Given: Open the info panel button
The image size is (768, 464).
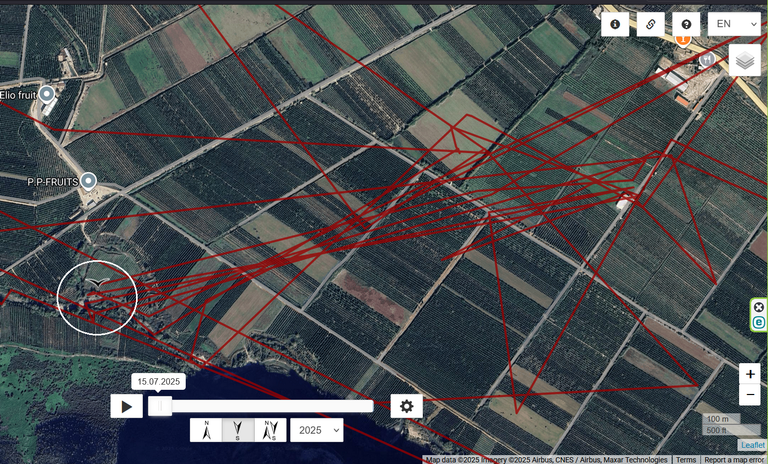Looking at the screenshot, I should tap(615, 24).
